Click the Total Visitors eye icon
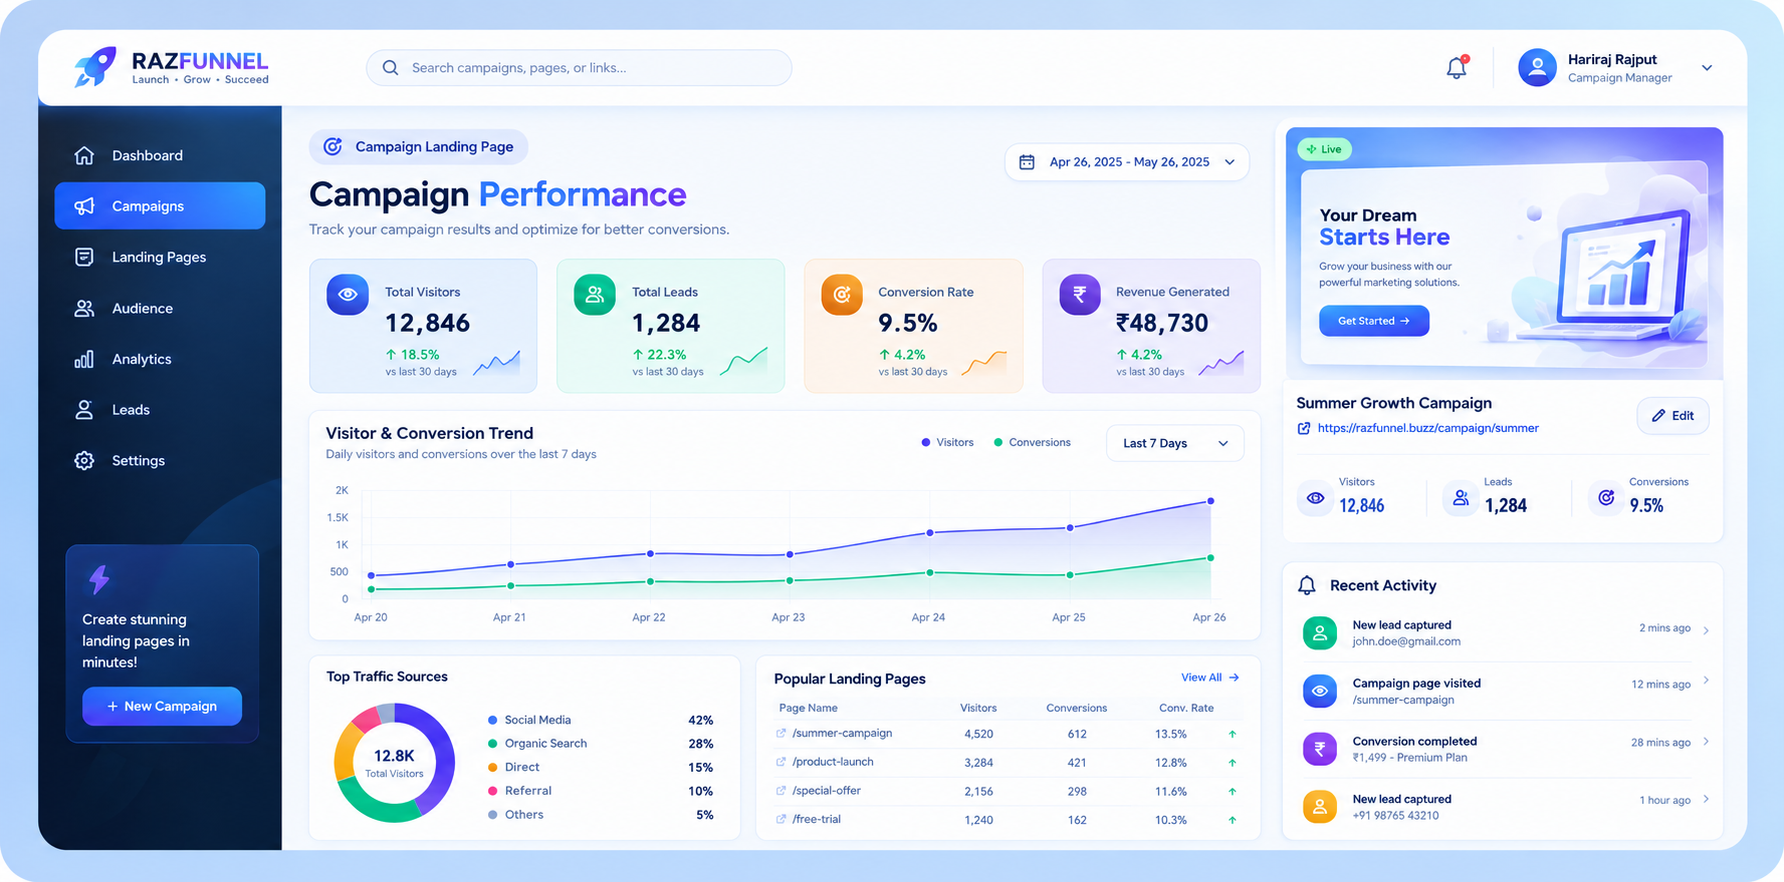The width and height of the screenshot is (1784, 882). tap(347, 294)
